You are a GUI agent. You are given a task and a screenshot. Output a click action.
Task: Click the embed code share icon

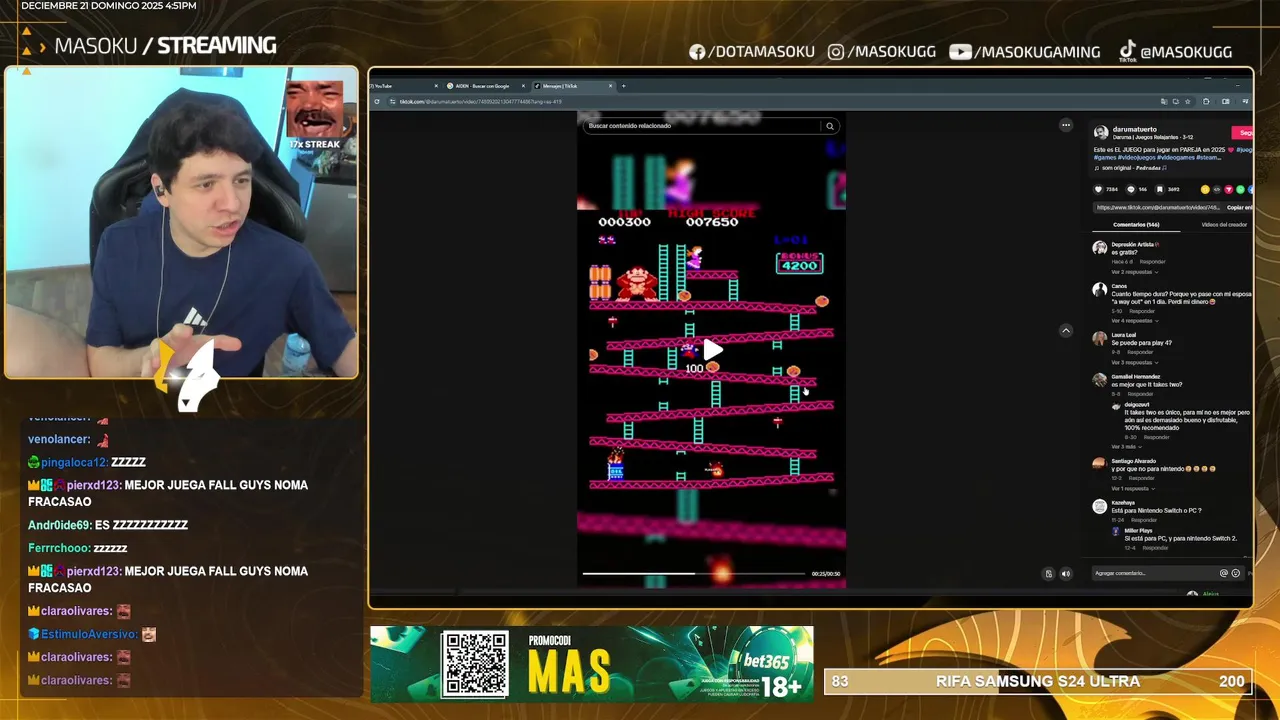coord(1217,189)
